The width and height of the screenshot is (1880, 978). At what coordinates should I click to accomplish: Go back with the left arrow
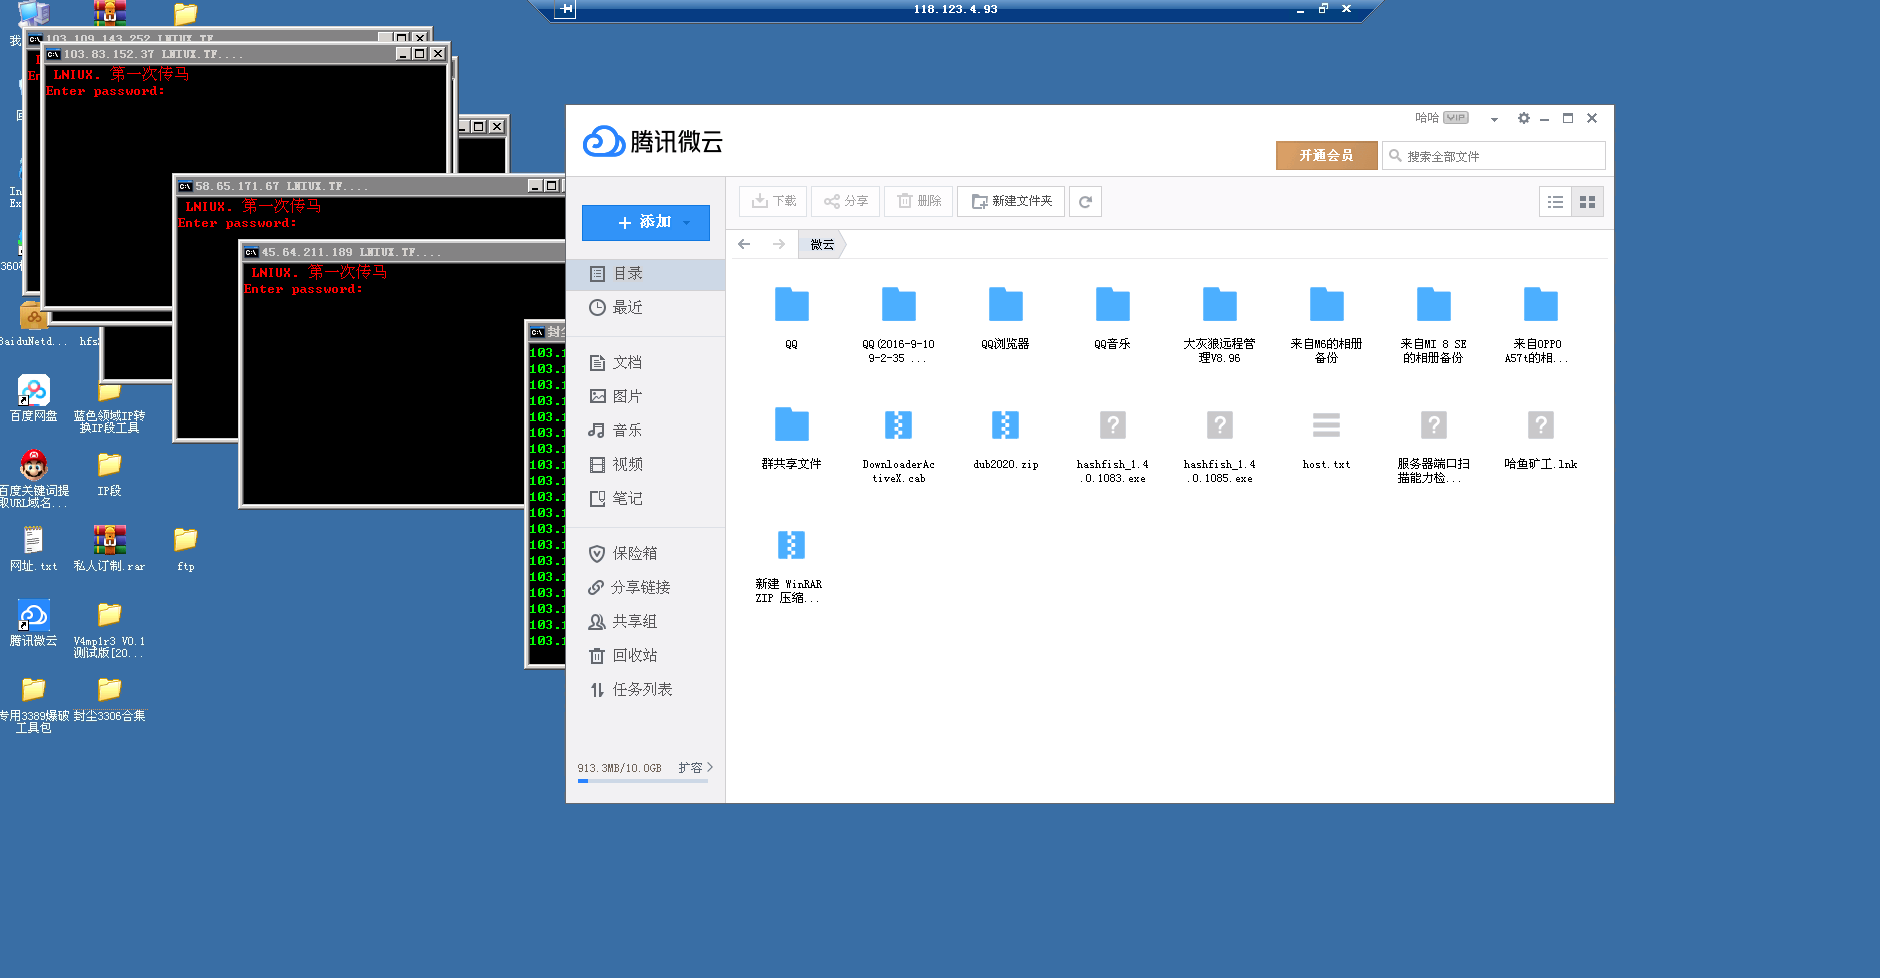pyautogui.click(x=744, y=244)
